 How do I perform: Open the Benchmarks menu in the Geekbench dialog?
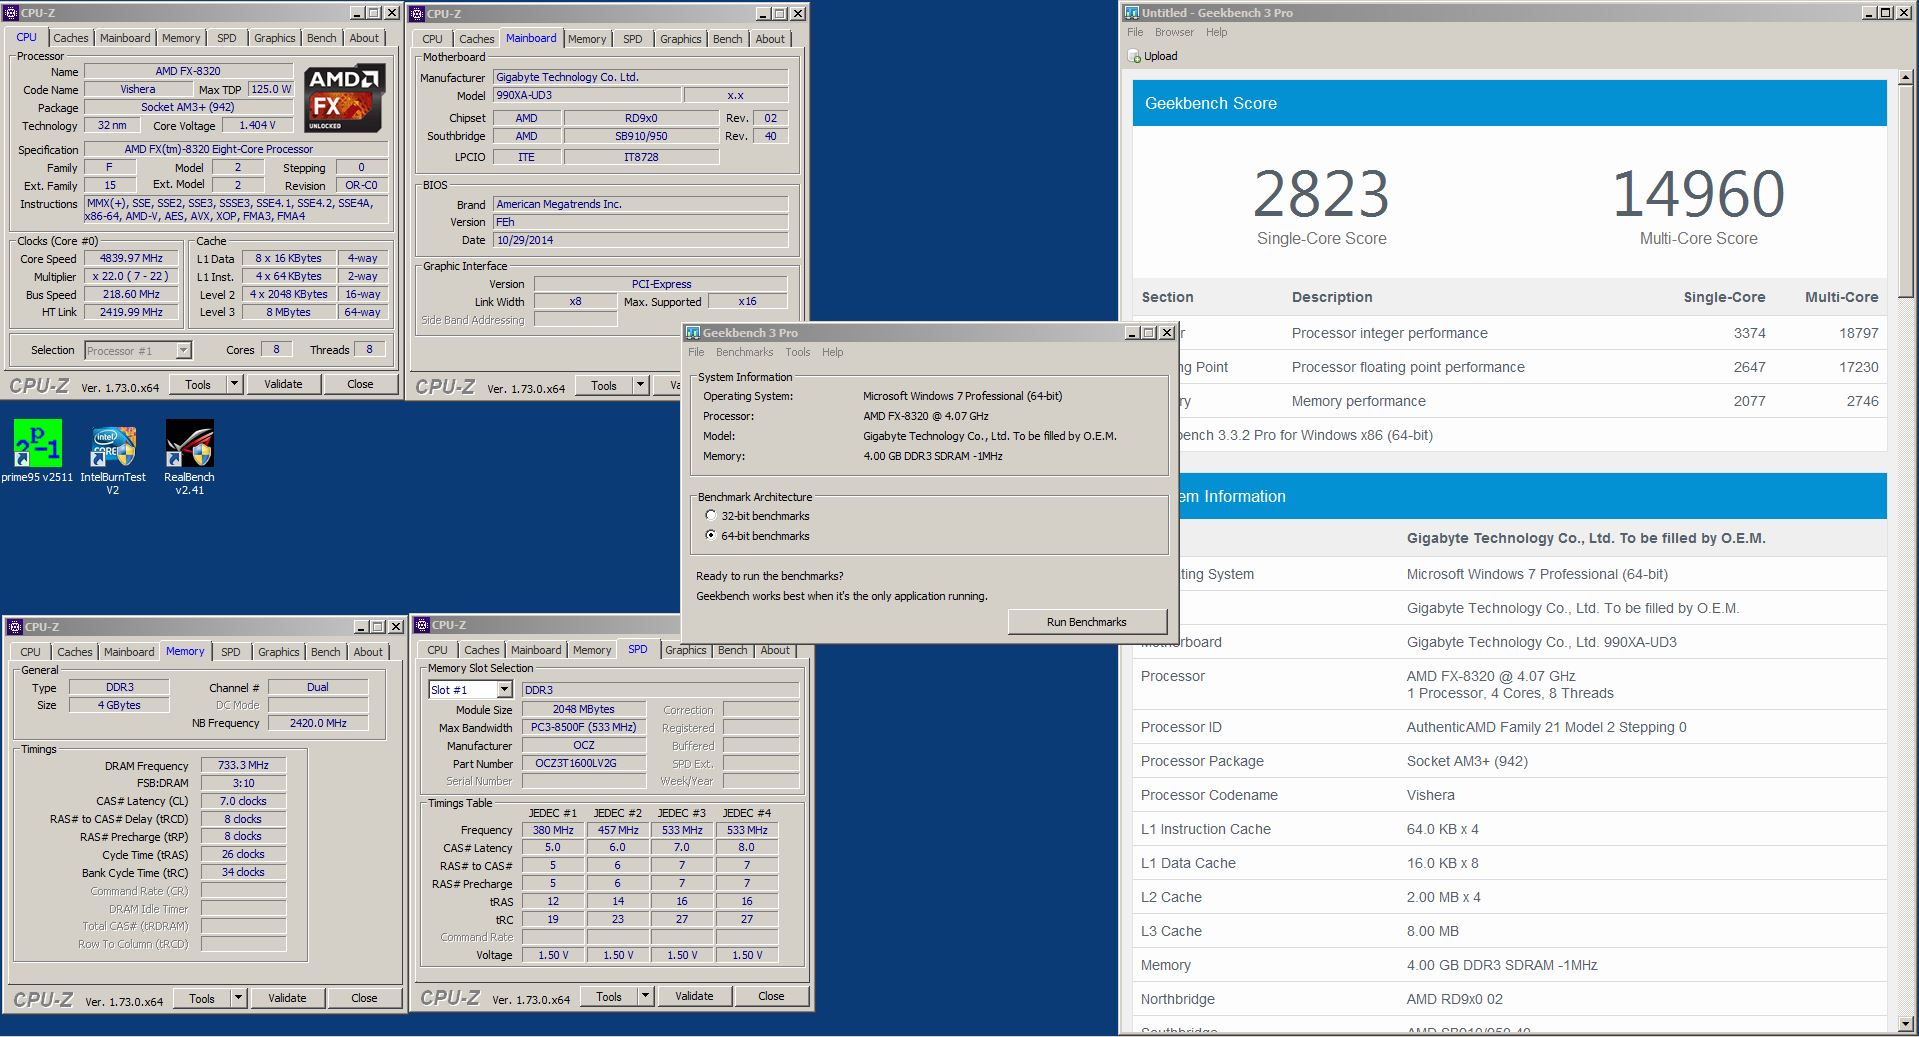pos(744,352)
